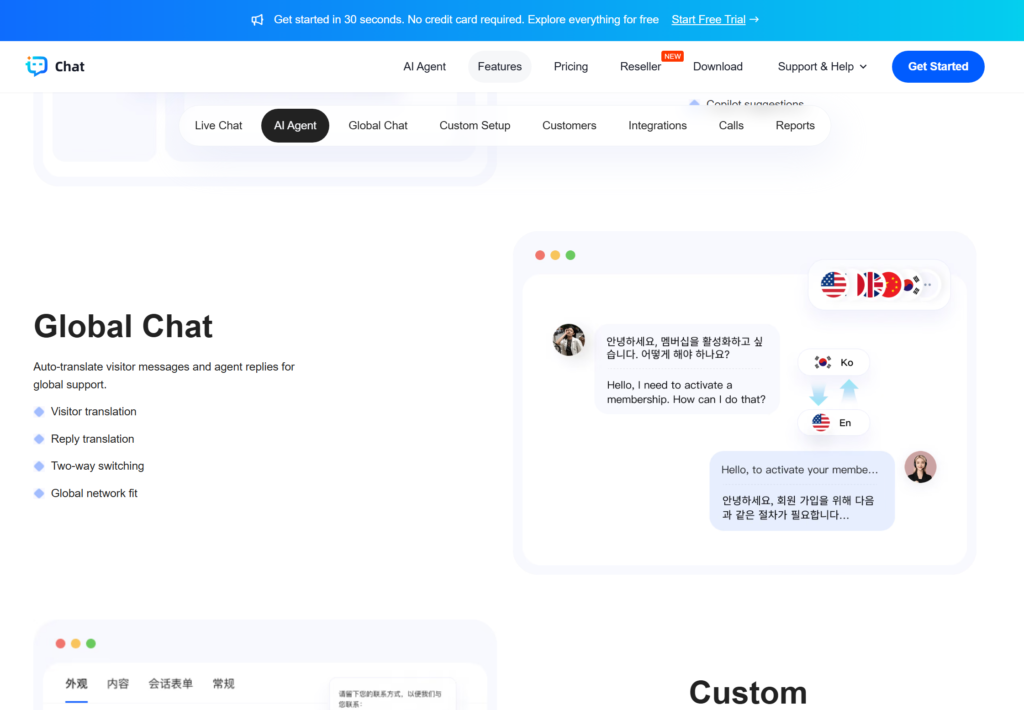
Task: Open the AI Agent top navigation item
Action: coord(424,67)
